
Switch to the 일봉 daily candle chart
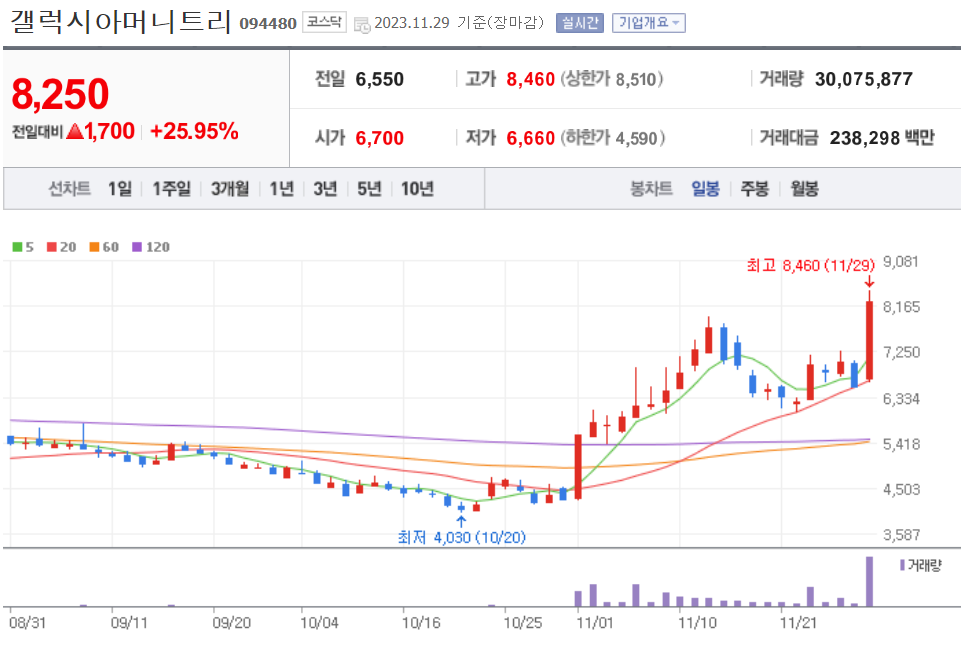[705, 189]
